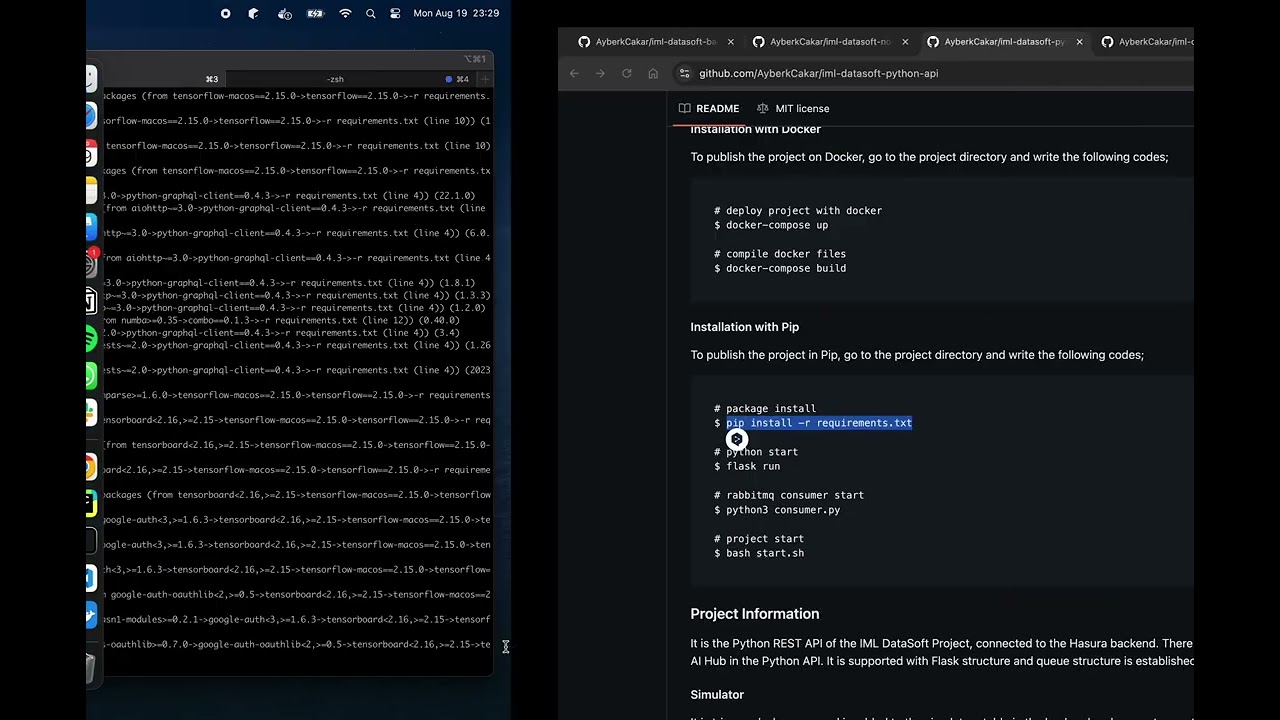
Task: Click the blue activity dot beside ⌘4
Action: tap(449, 79)
